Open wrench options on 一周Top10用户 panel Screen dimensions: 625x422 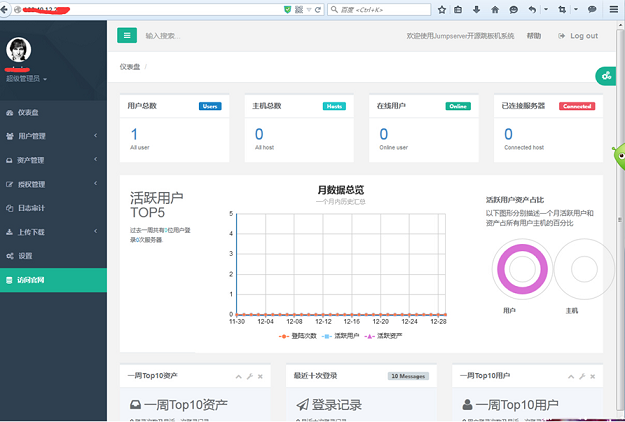[582, 377]
